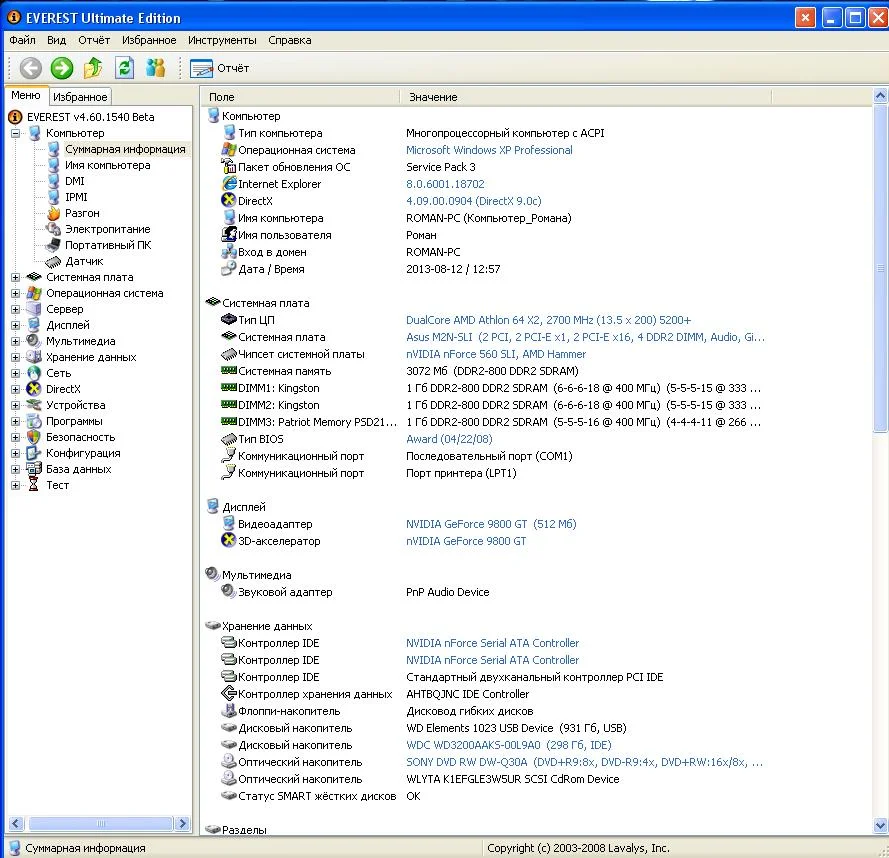
Task: Open the Инструменты menu
Action: (x=222, y=40)
